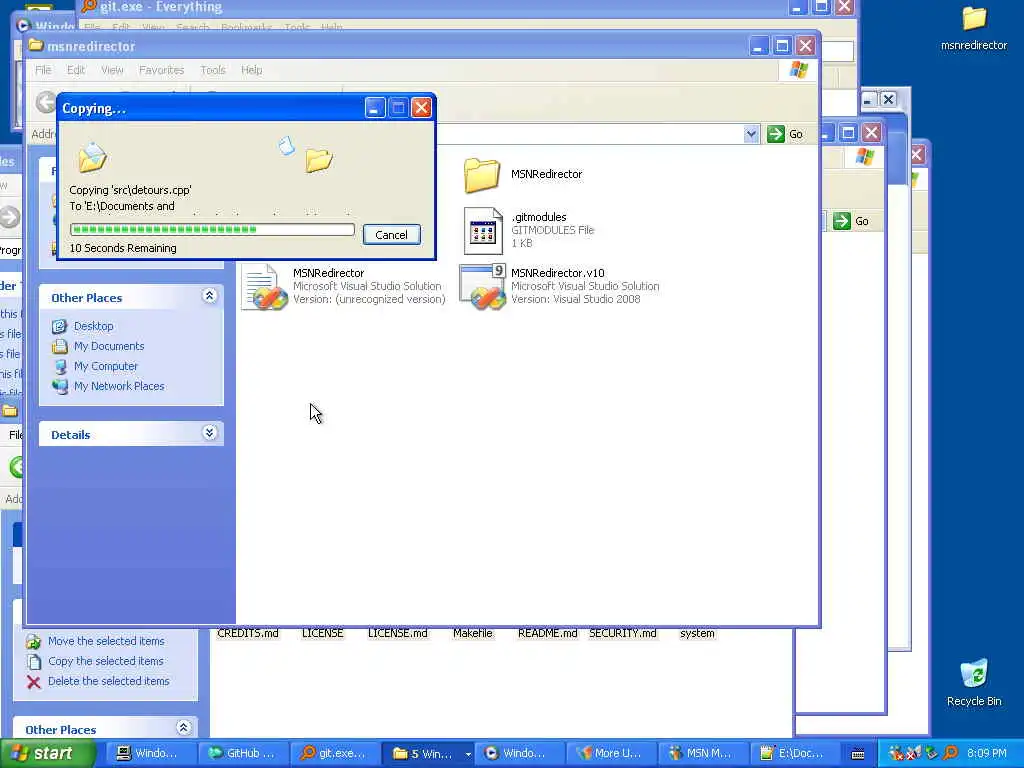Switch to the More U... taskbar item
Image resolution: width=1024 pixels, height=768 pixels.
pos(610,754)
